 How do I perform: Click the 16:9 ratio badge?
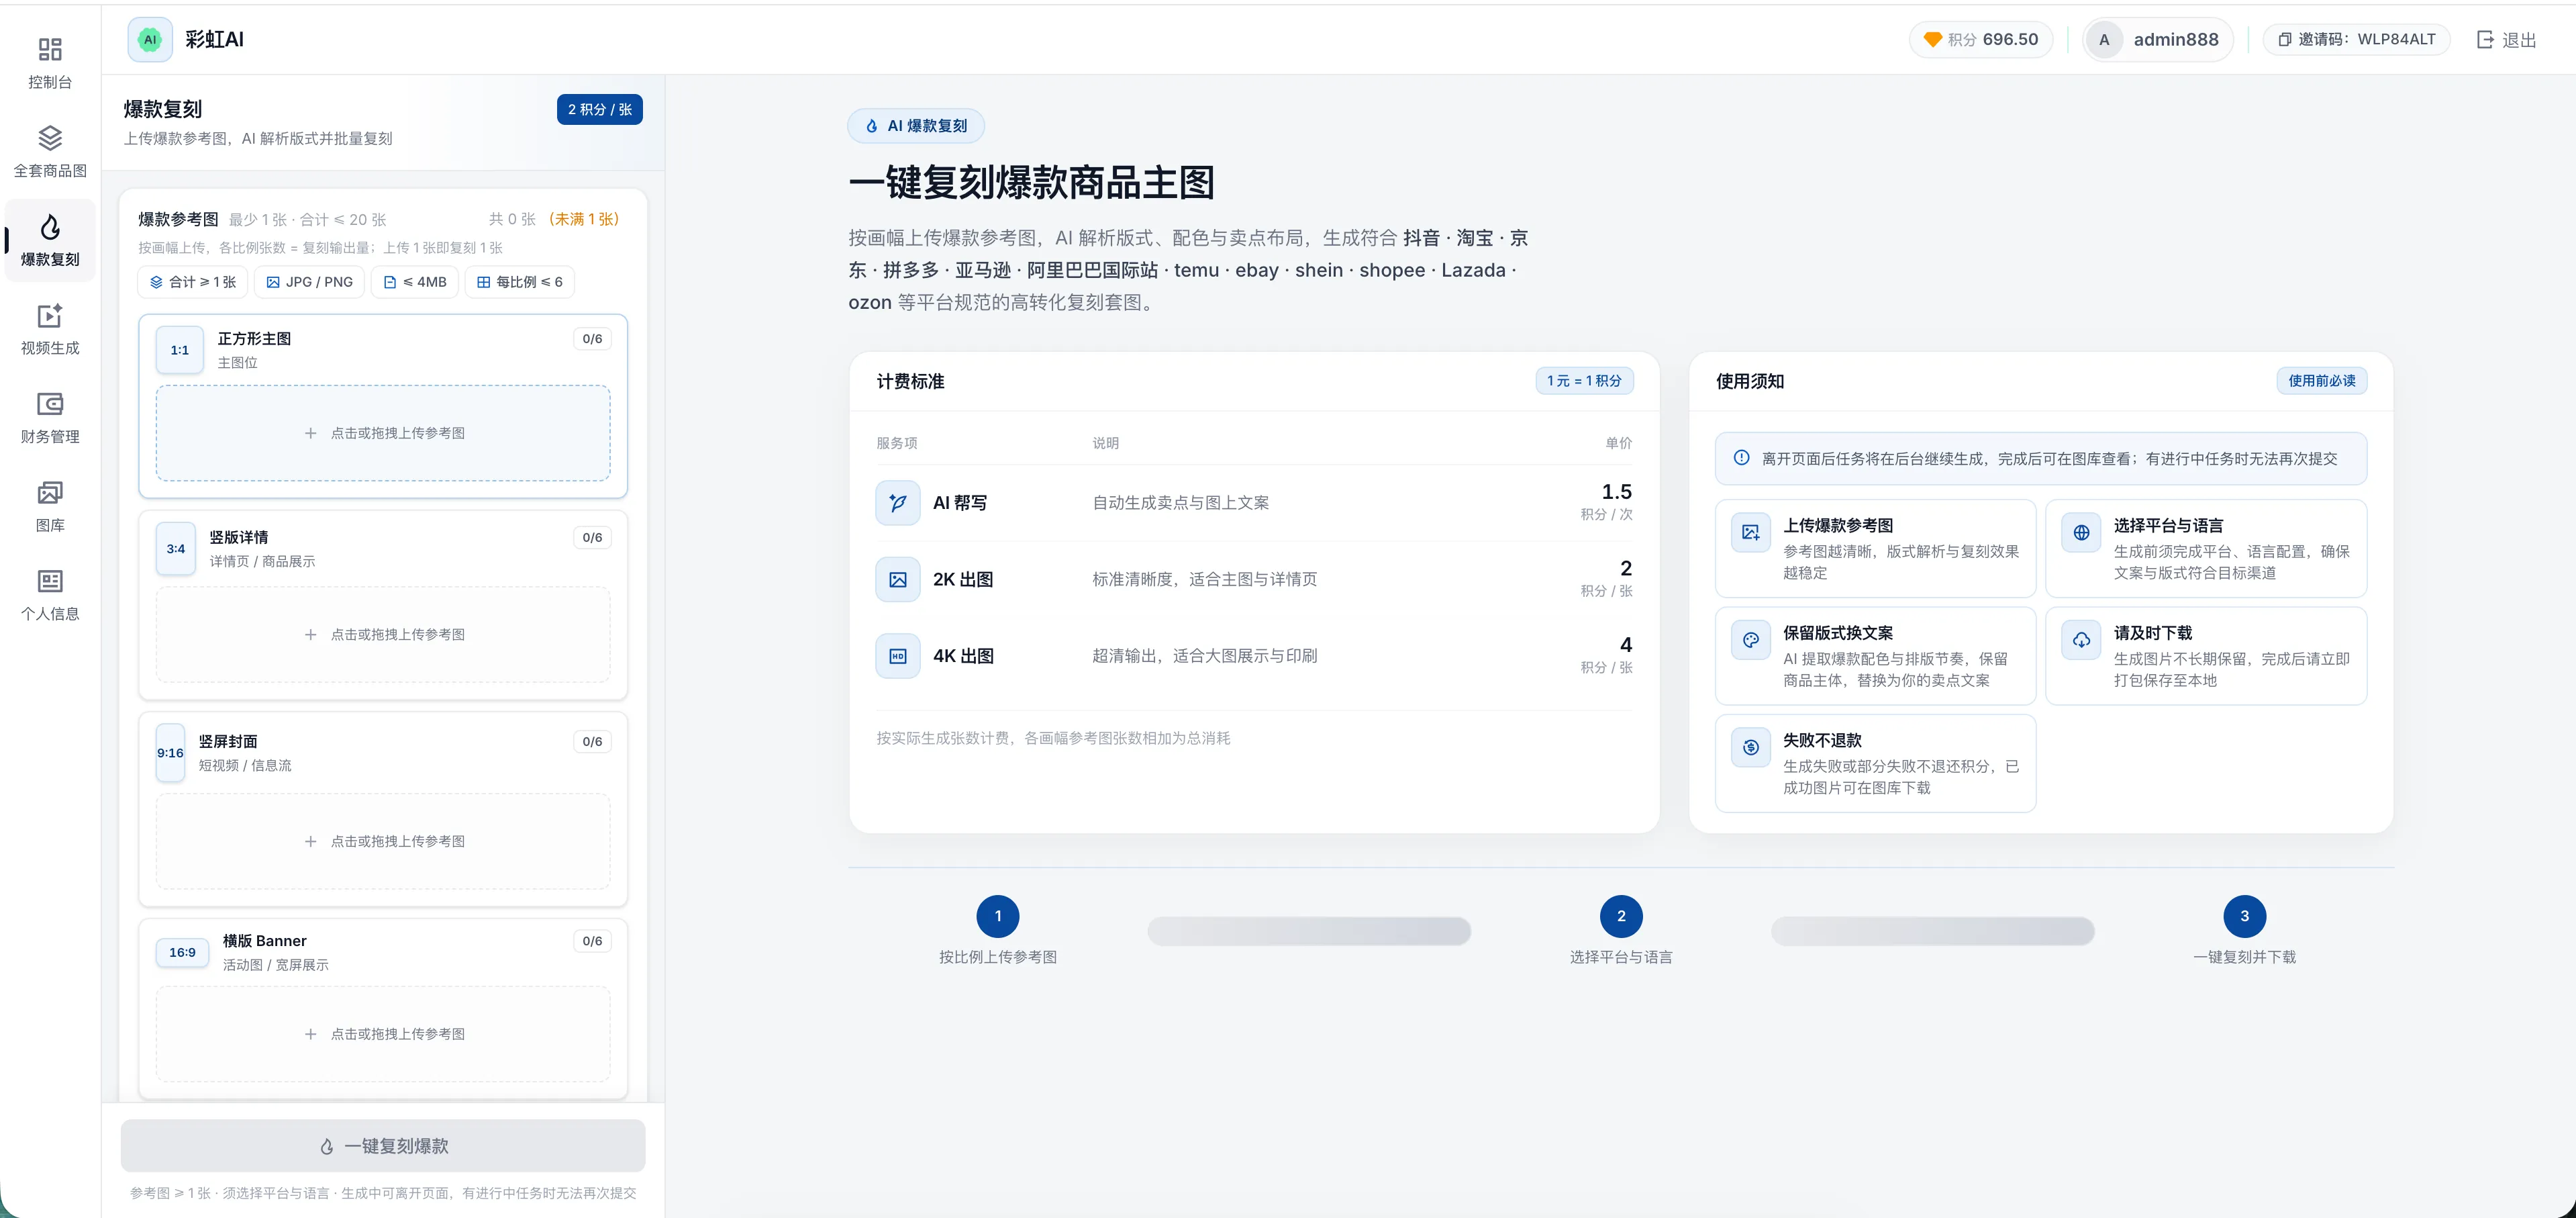[182, 952]
